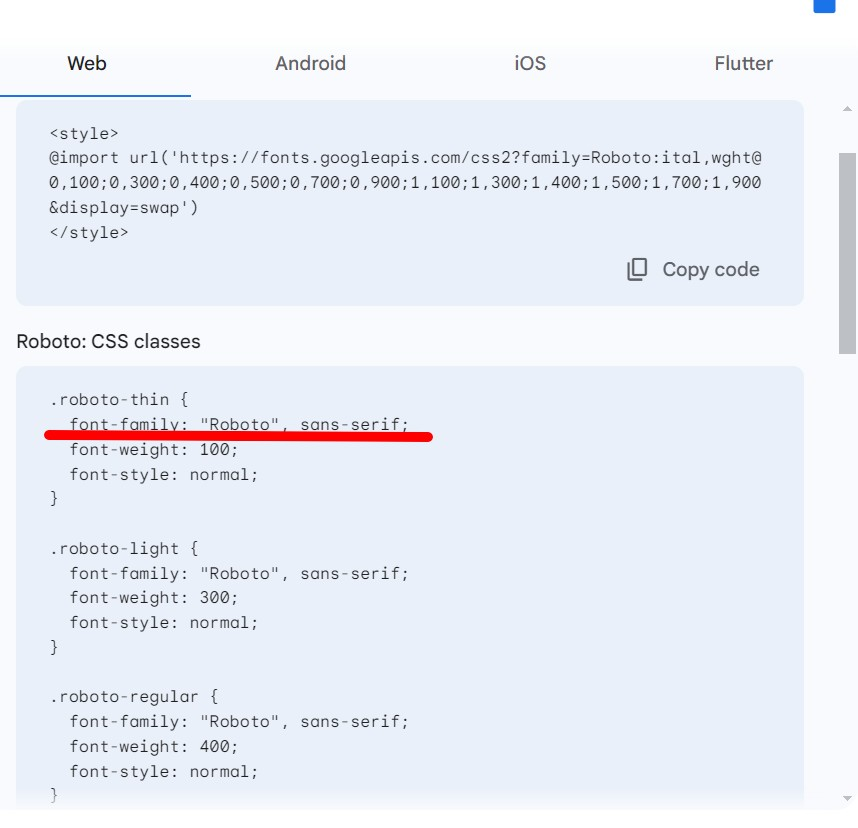Open the iOS tab
Image resolution: width=858 pixels, height=828 pixels.
click(x=530, y=63)
